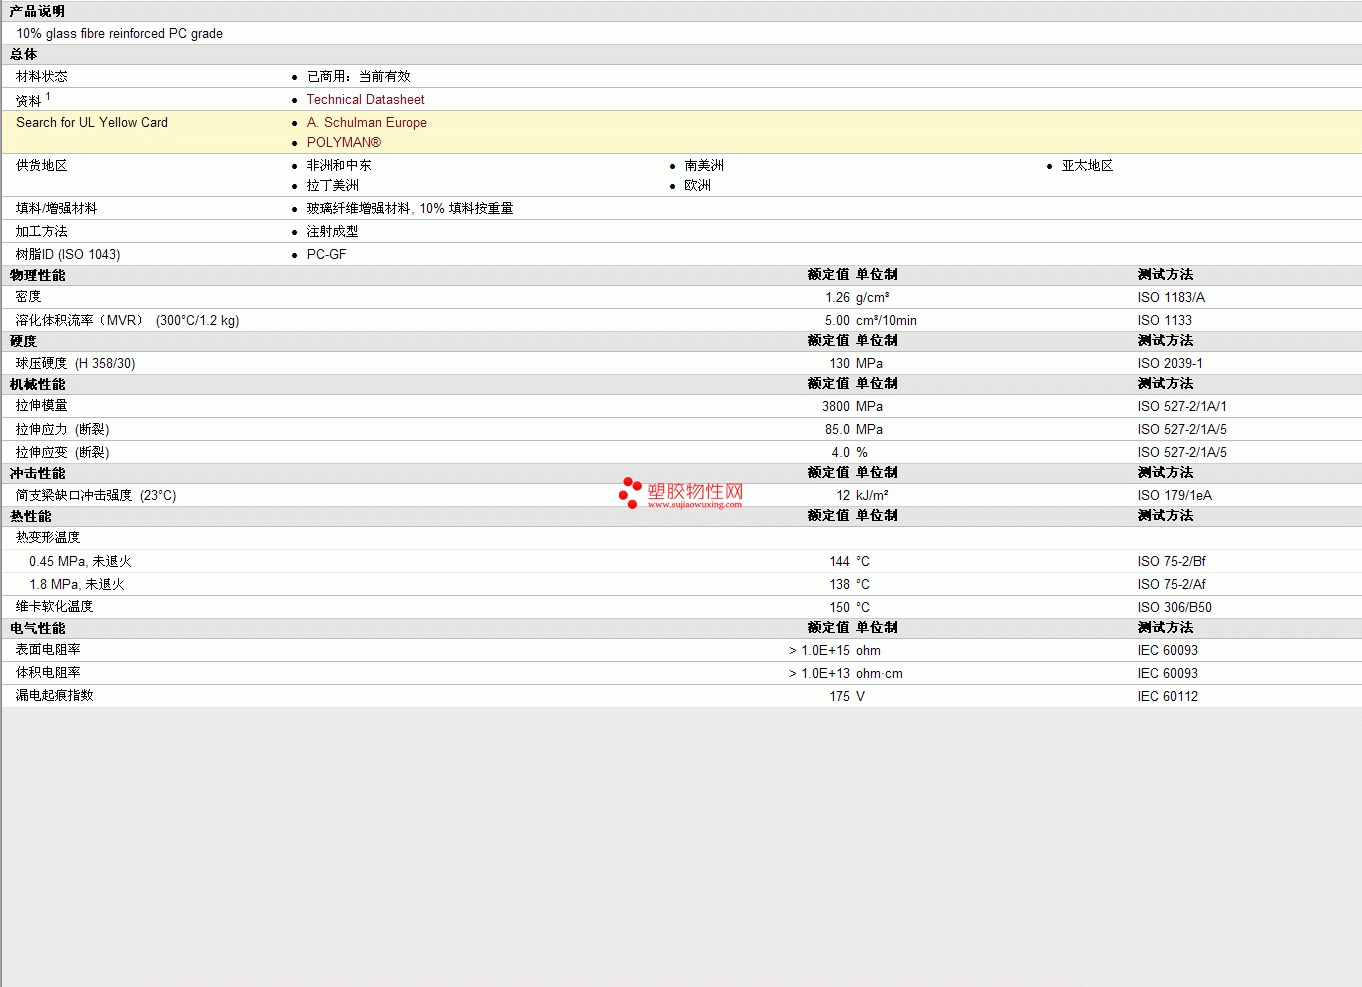1362x987 pixels.
Task: Click the ball hardness value 130
Action: point(840,364)
